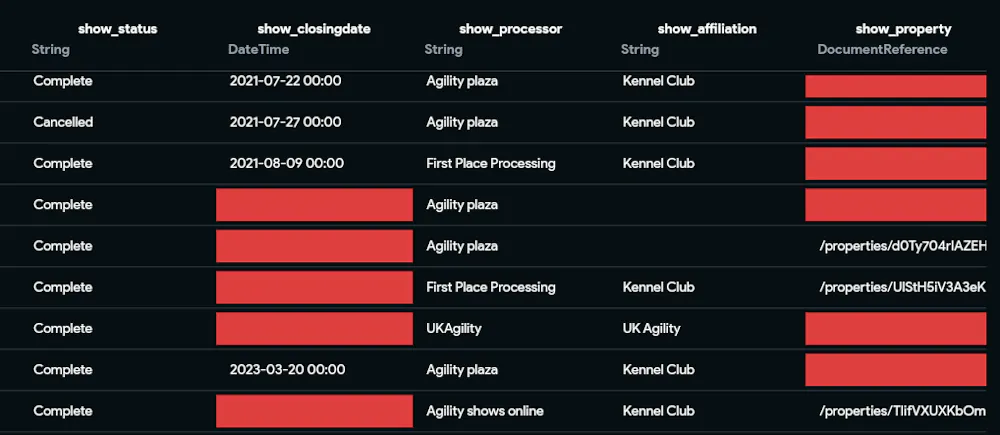The image size is (1000, 435).
Task: Click Kennel Club in the 2023-03-20 row
Action: tap(658, 369)
